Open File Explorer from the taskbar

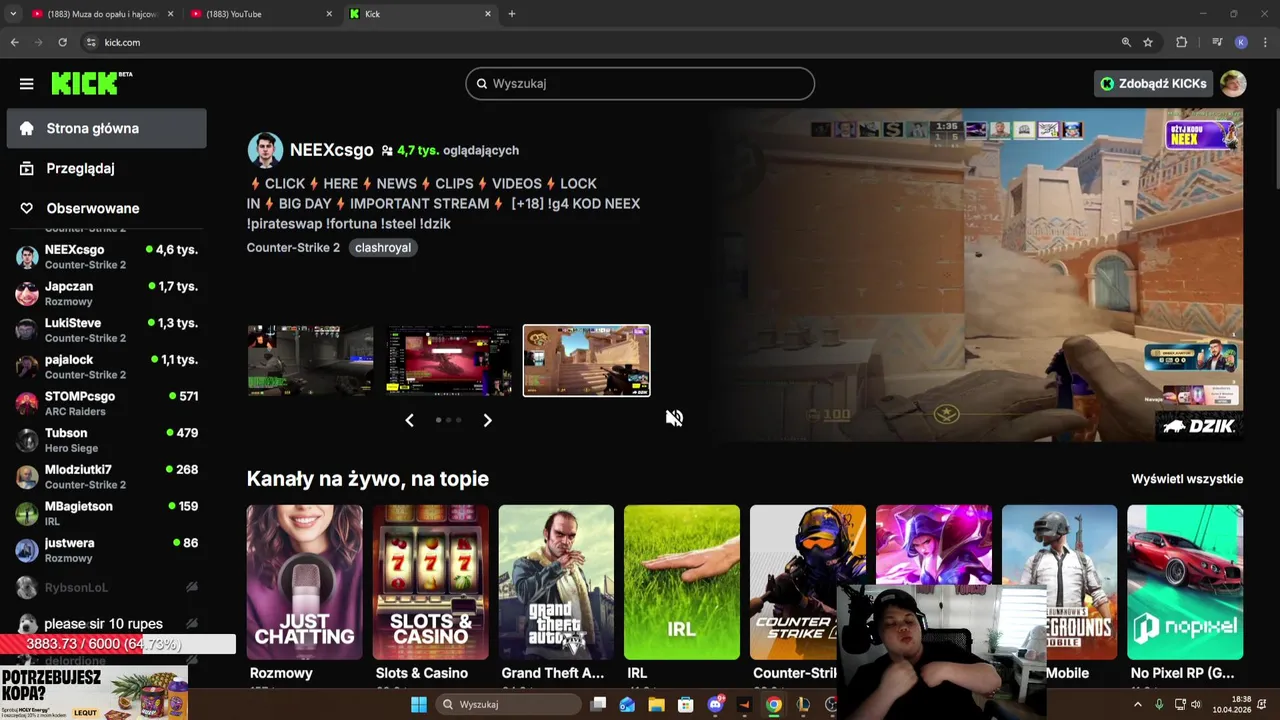[x=656, y=704]
